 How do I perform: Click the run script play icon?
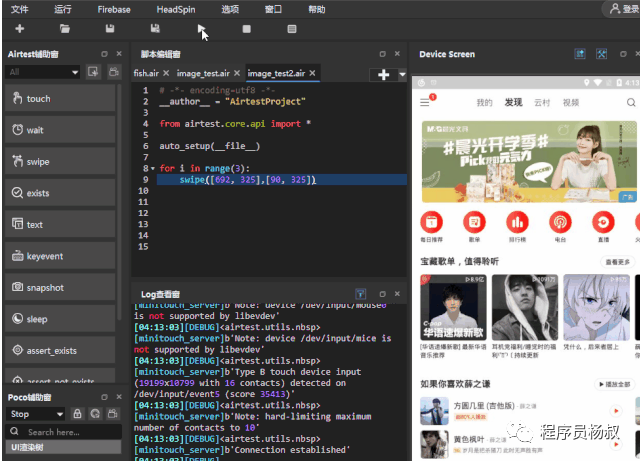pyautogui.click(x=201, y=30)
